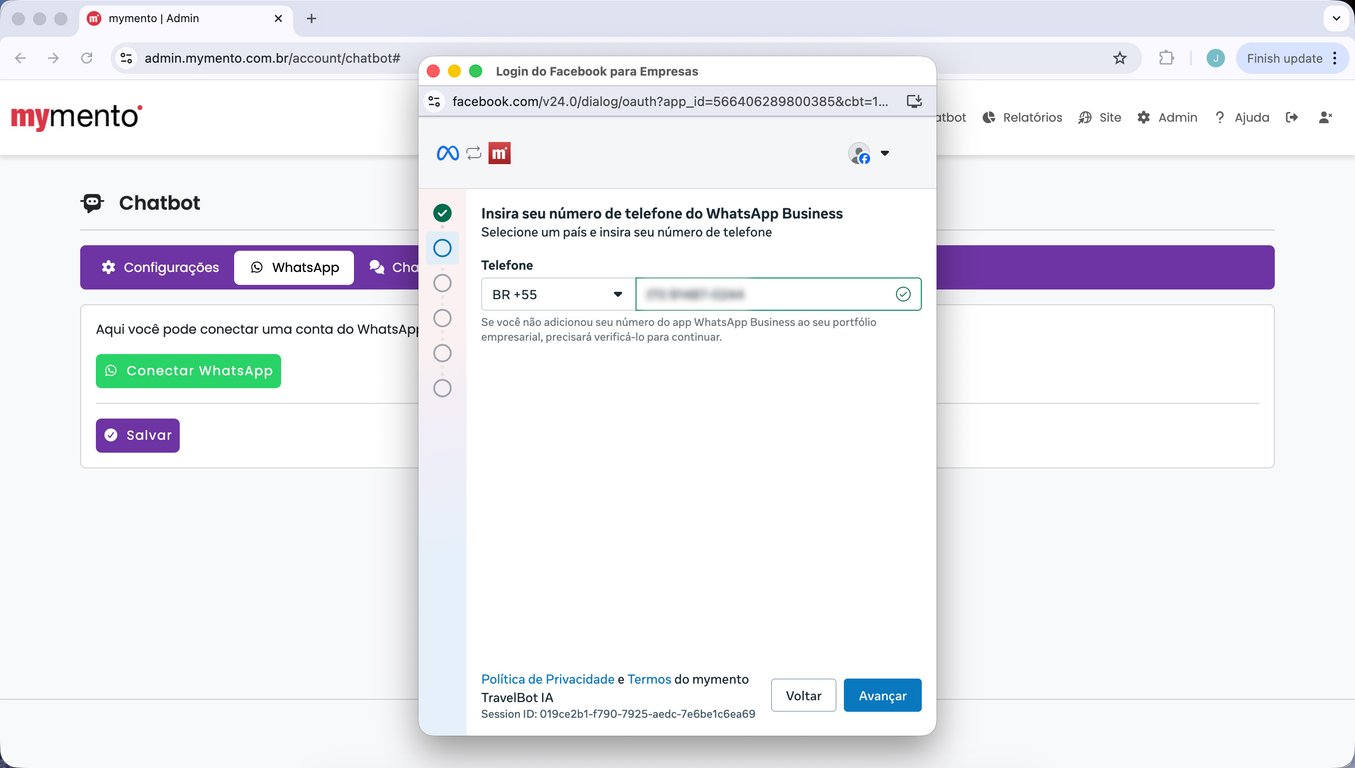Screen dimensions: 1355x768
Task: Close the mymento | Admin tab
Action: [x=278, y=18]
